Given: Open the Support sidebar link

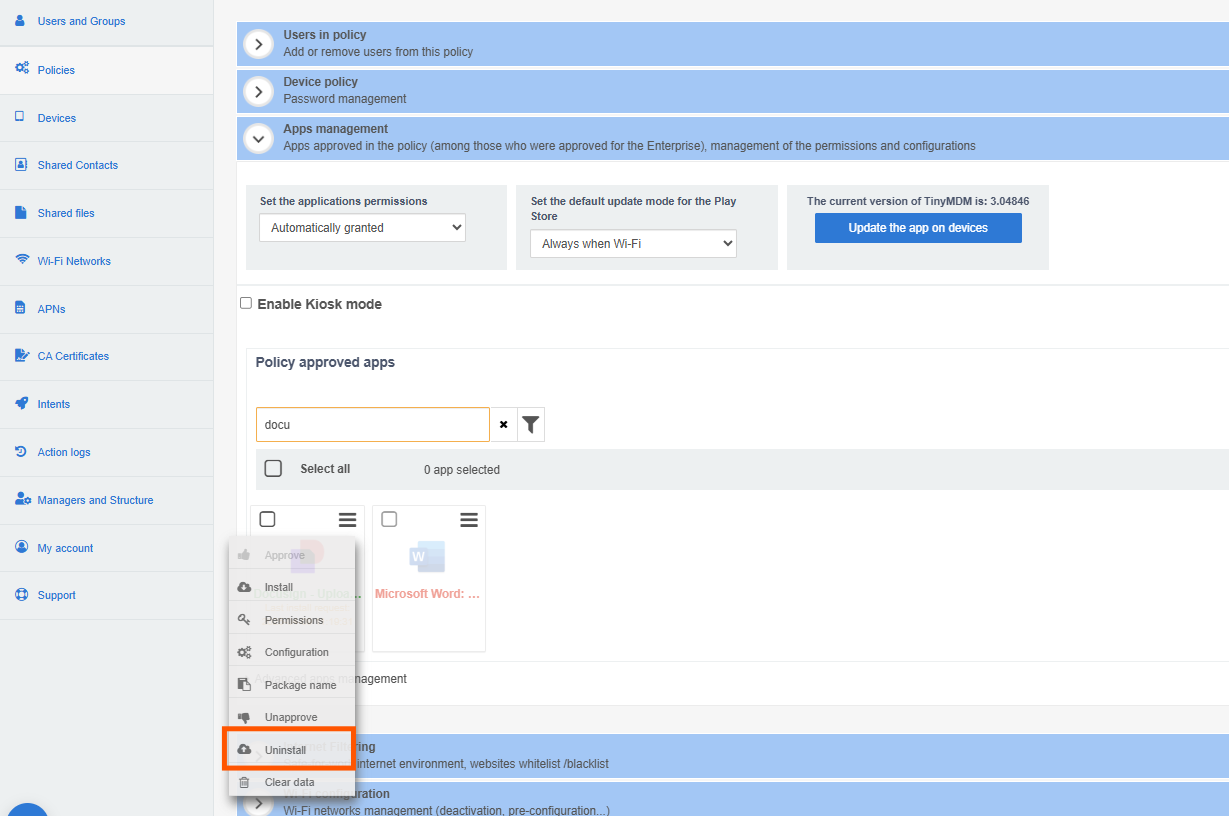Looking at the screenshot, I should pyautogui.click(x=57, y=595).
